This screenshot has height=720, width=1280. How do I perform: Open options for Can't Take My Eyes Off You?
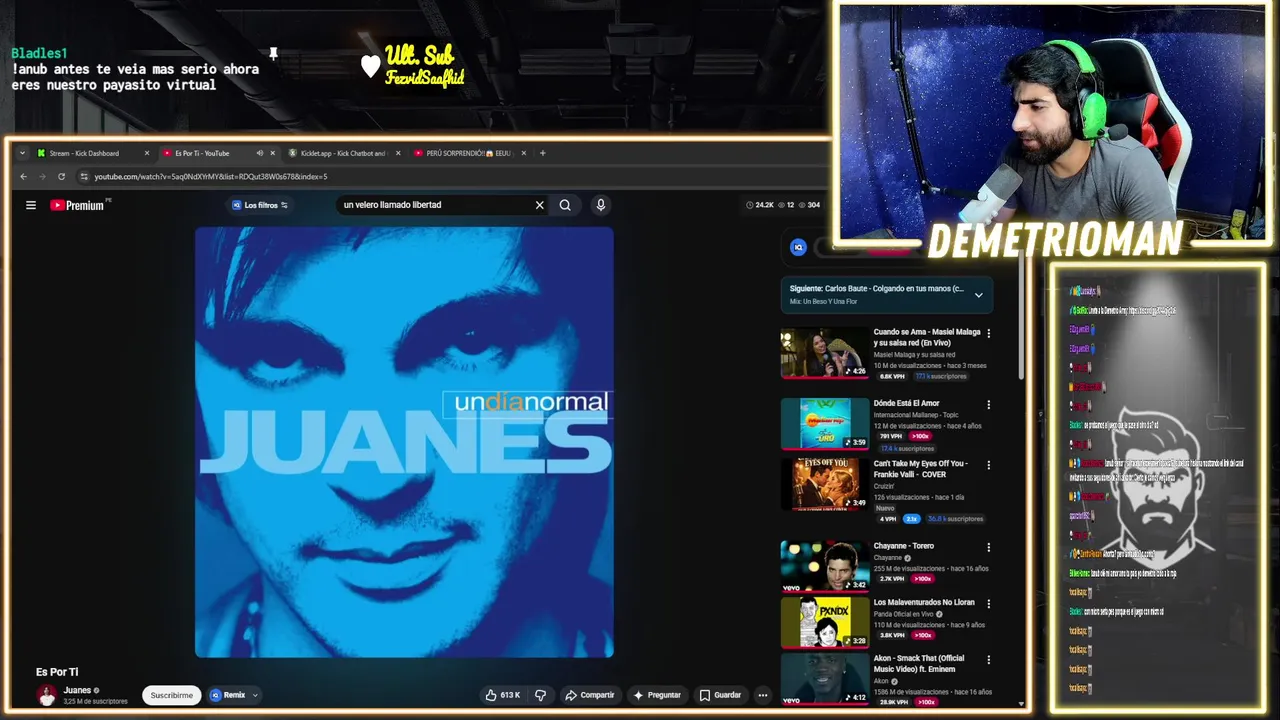989,465
